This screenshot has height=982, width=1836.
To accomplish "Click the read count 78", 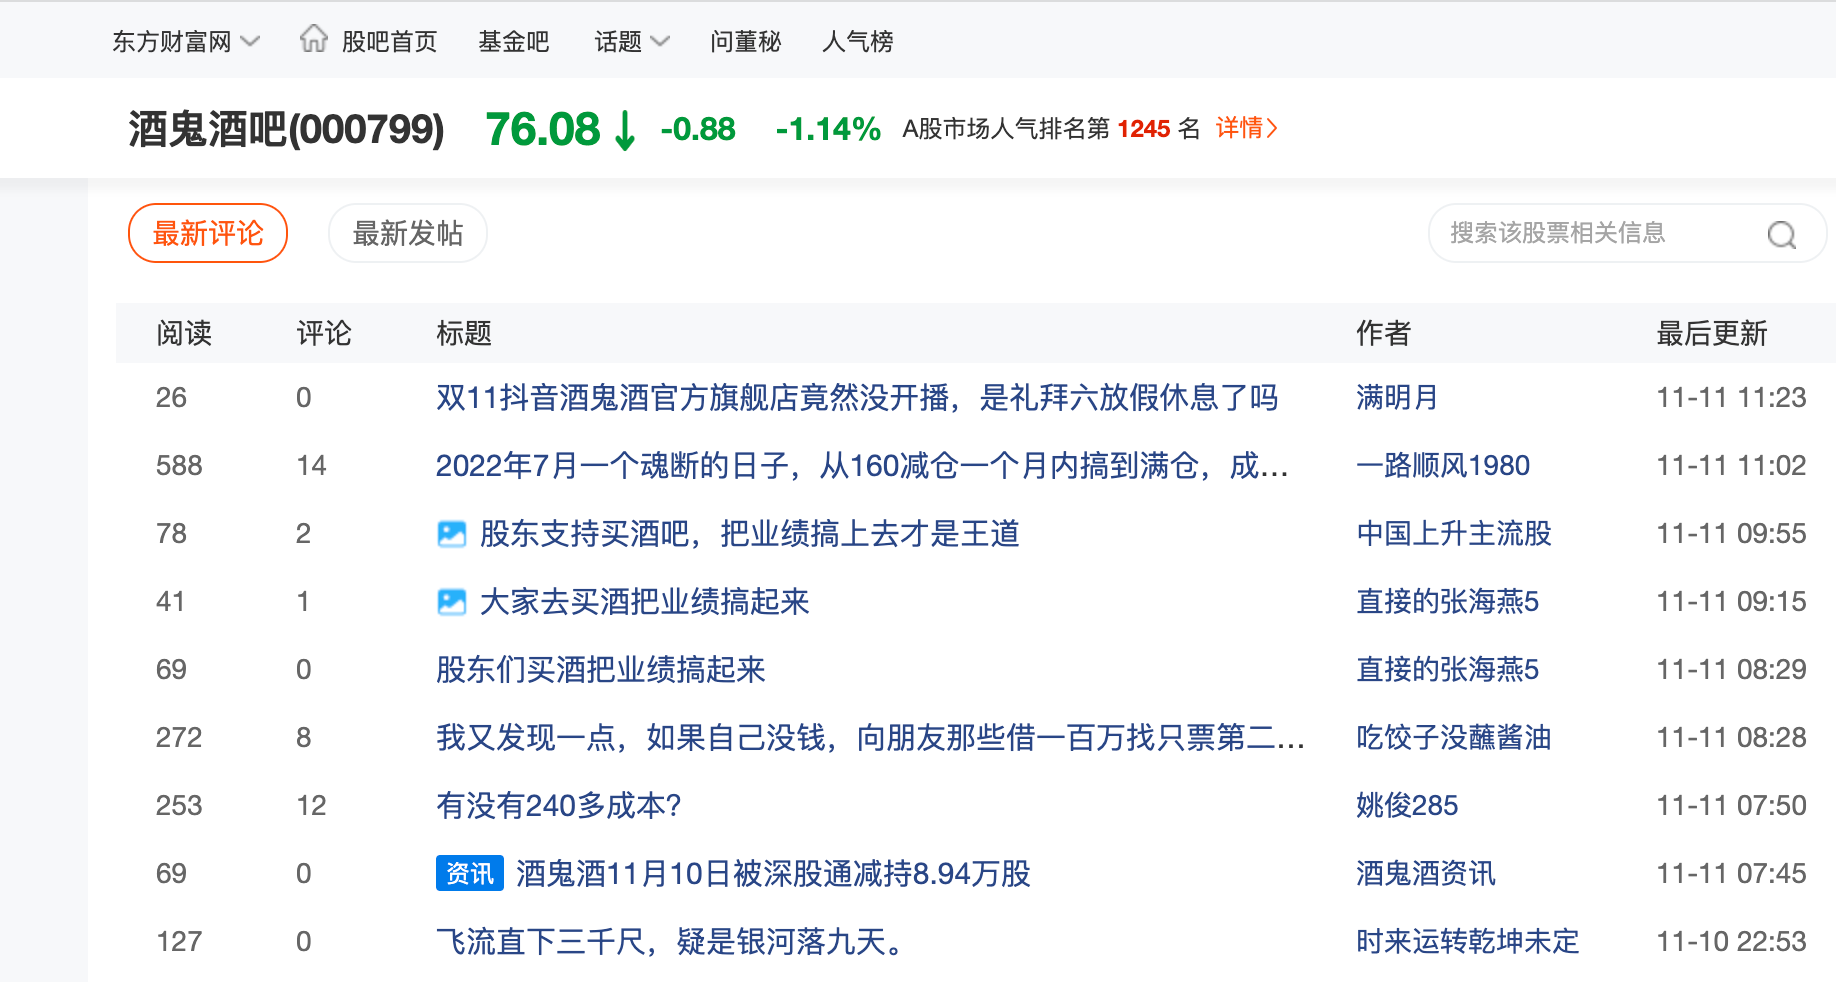I will point(171,534).
